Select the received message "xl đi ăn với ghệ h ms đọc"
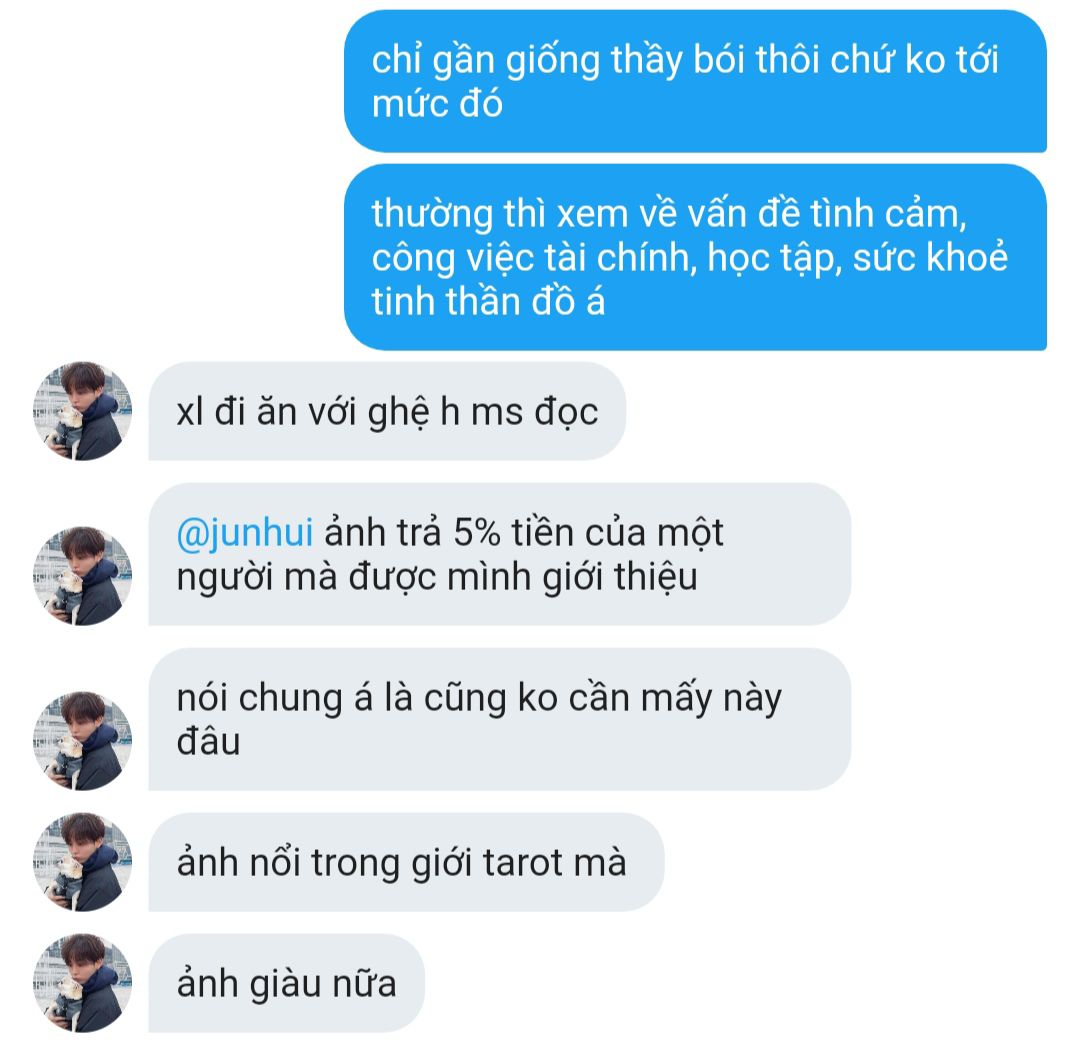The height and width of the screenshot is (1050, 1080). tap(387, 411)
